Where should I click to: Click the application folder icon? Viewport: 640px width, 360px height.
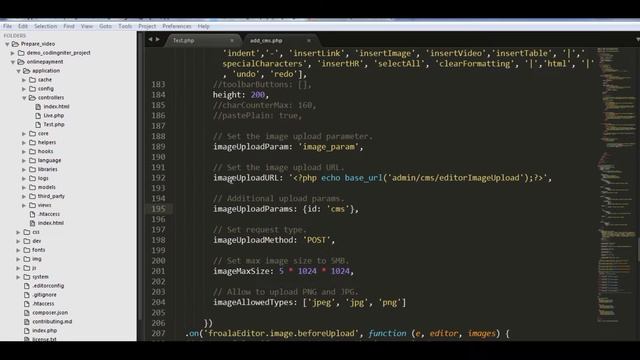point(27,71)
